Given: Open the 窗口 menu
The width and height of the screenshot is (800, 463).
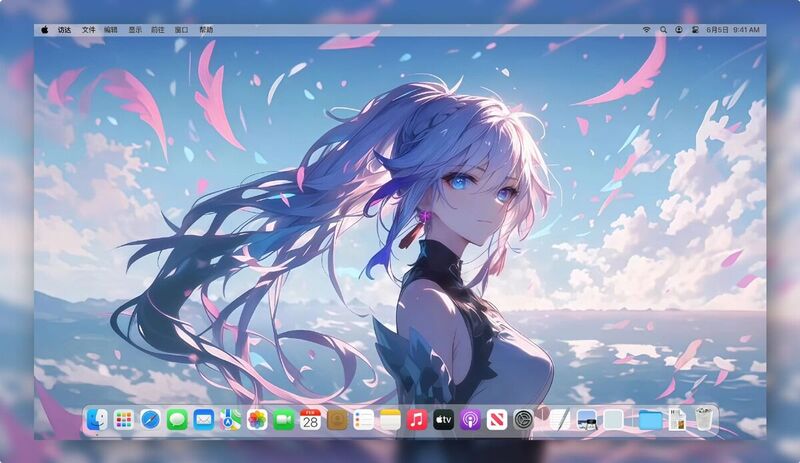Looking at the screenshot, I should [182, 30].
